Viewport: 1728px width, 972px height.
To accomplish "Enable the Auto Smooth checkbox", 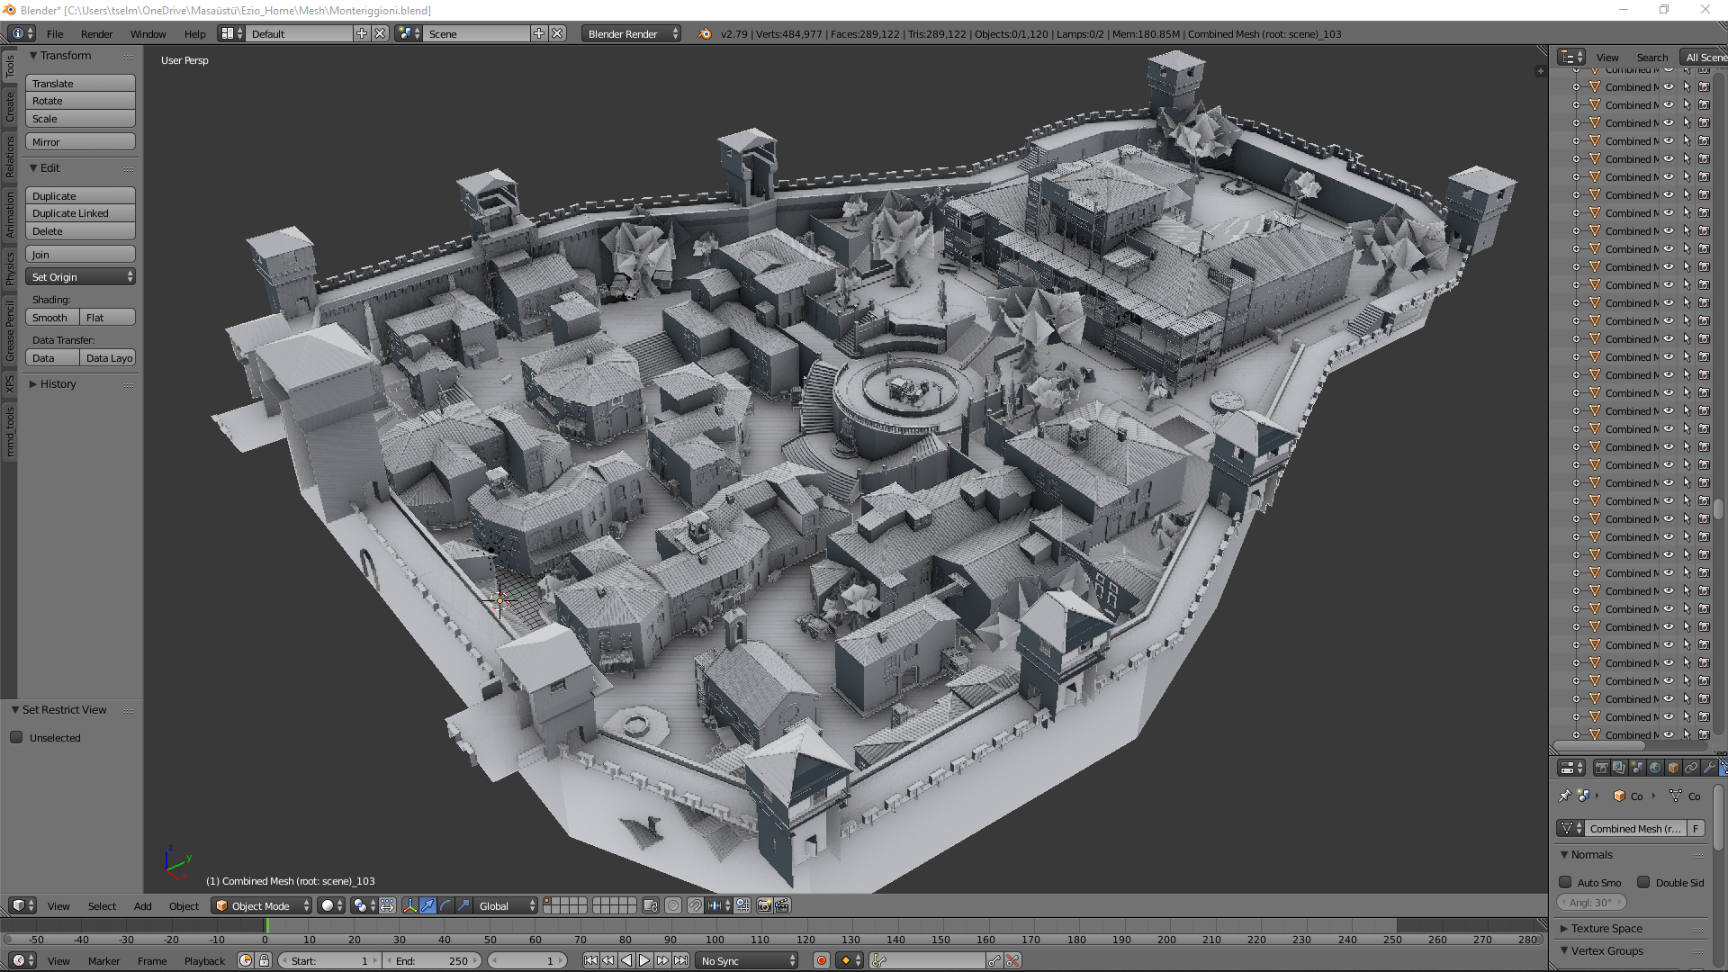I will (1566, 882).
